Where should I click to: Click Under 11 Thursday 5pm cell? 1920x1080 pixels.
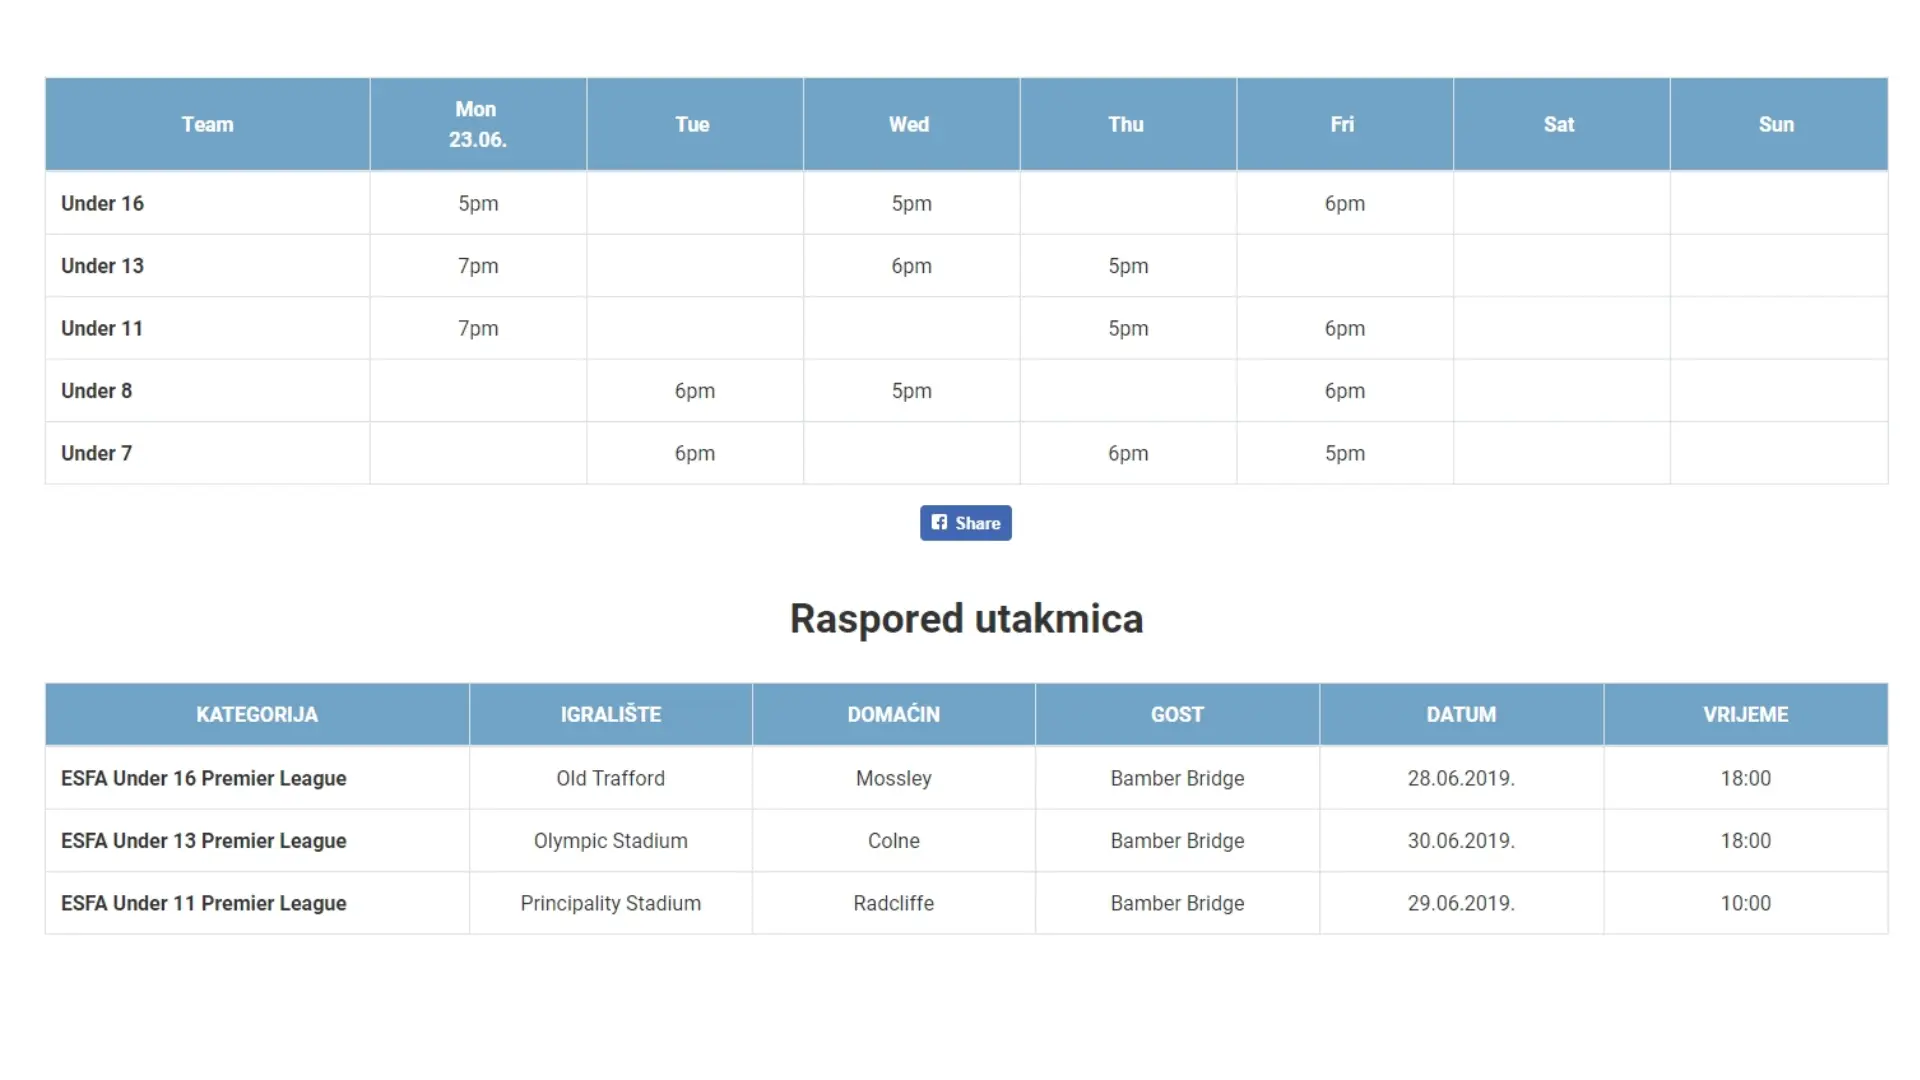pos(1128,328)
